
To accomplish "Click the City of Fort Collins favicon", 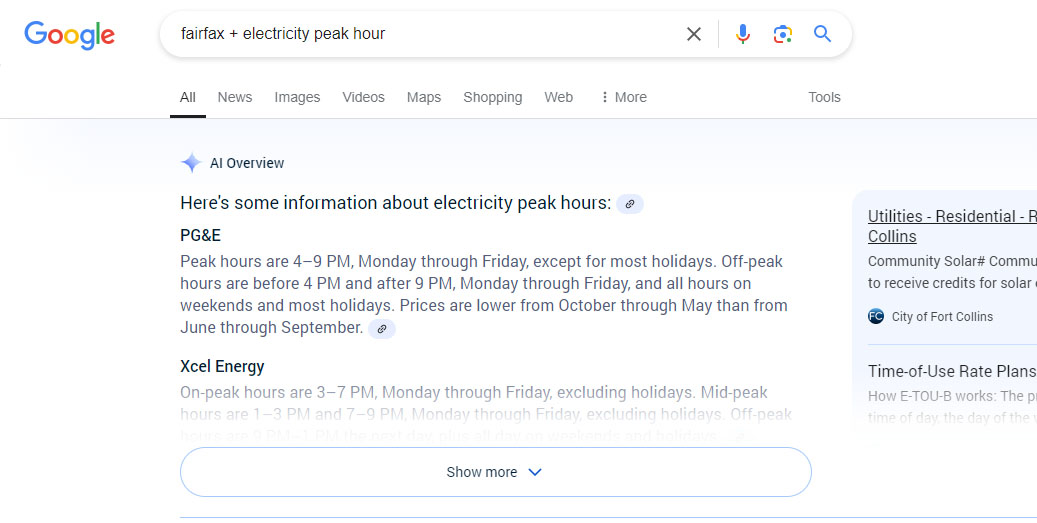I will click(x=876, y=316).
